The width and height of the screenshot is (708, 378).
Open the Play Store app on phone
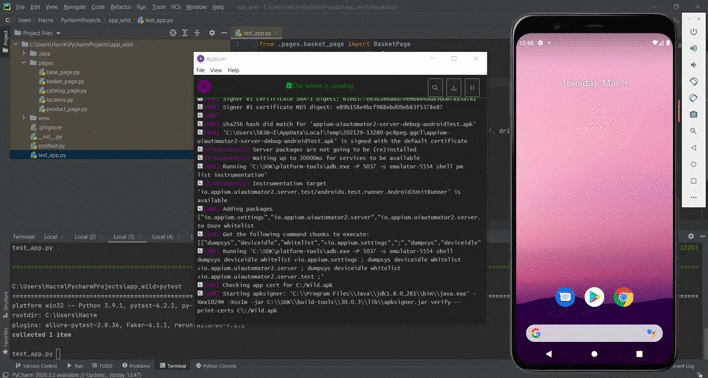coord(594,297)
